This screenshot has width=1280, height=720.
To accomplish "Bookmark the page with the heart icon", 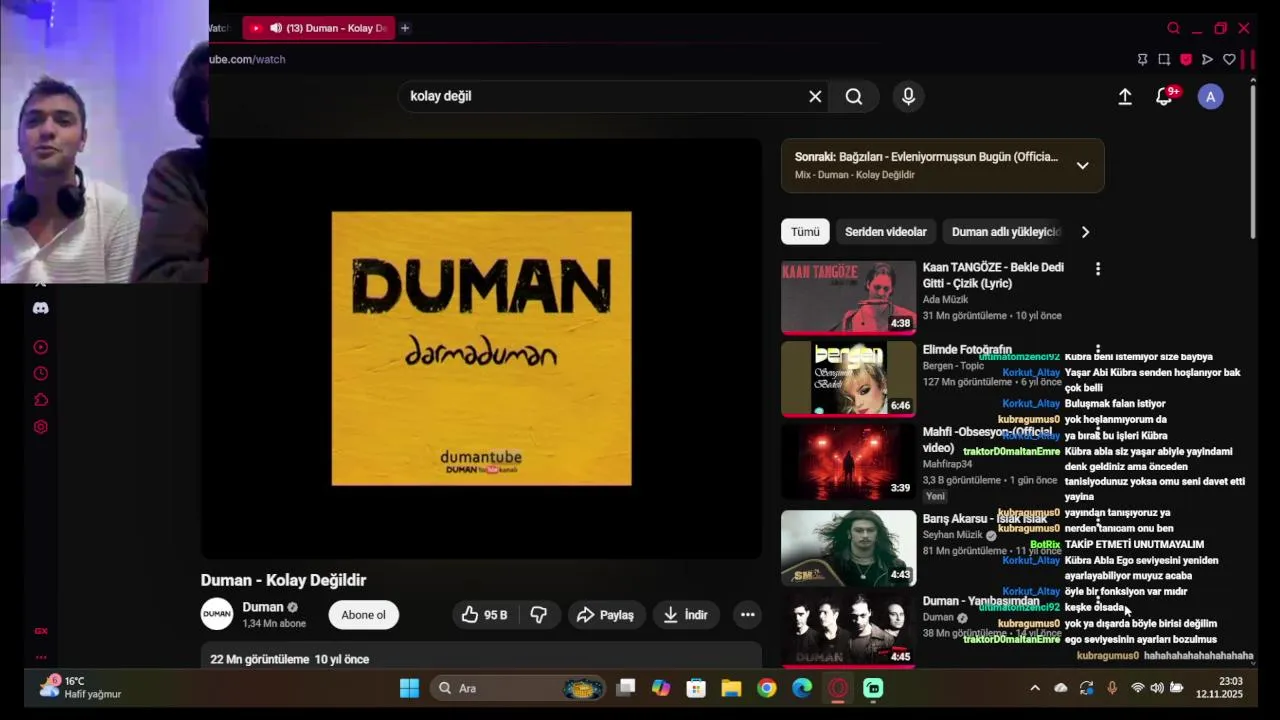I will coord(1229,59).
